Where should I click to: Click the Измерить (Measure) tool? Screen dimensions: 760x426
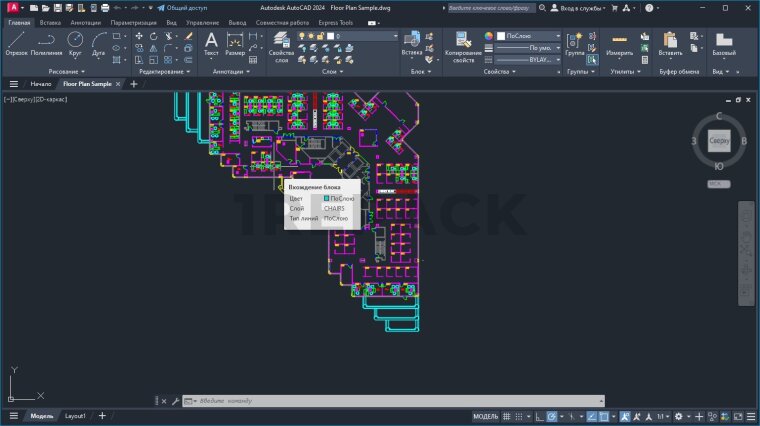620,46
